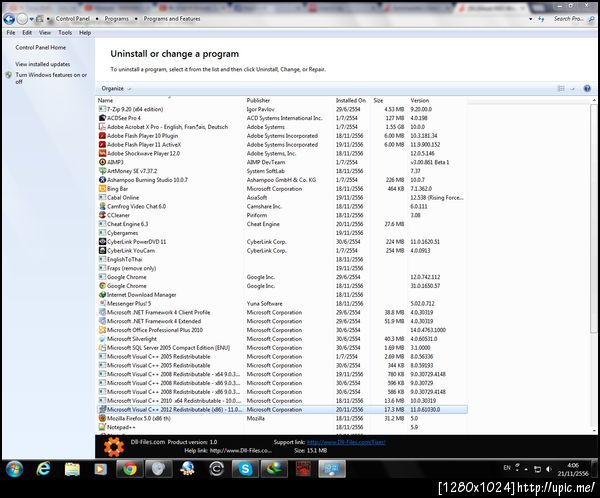Navigate to Control Panel breadcrumb
The height and width of the screenshot is (498, 600).
point(72,19)
